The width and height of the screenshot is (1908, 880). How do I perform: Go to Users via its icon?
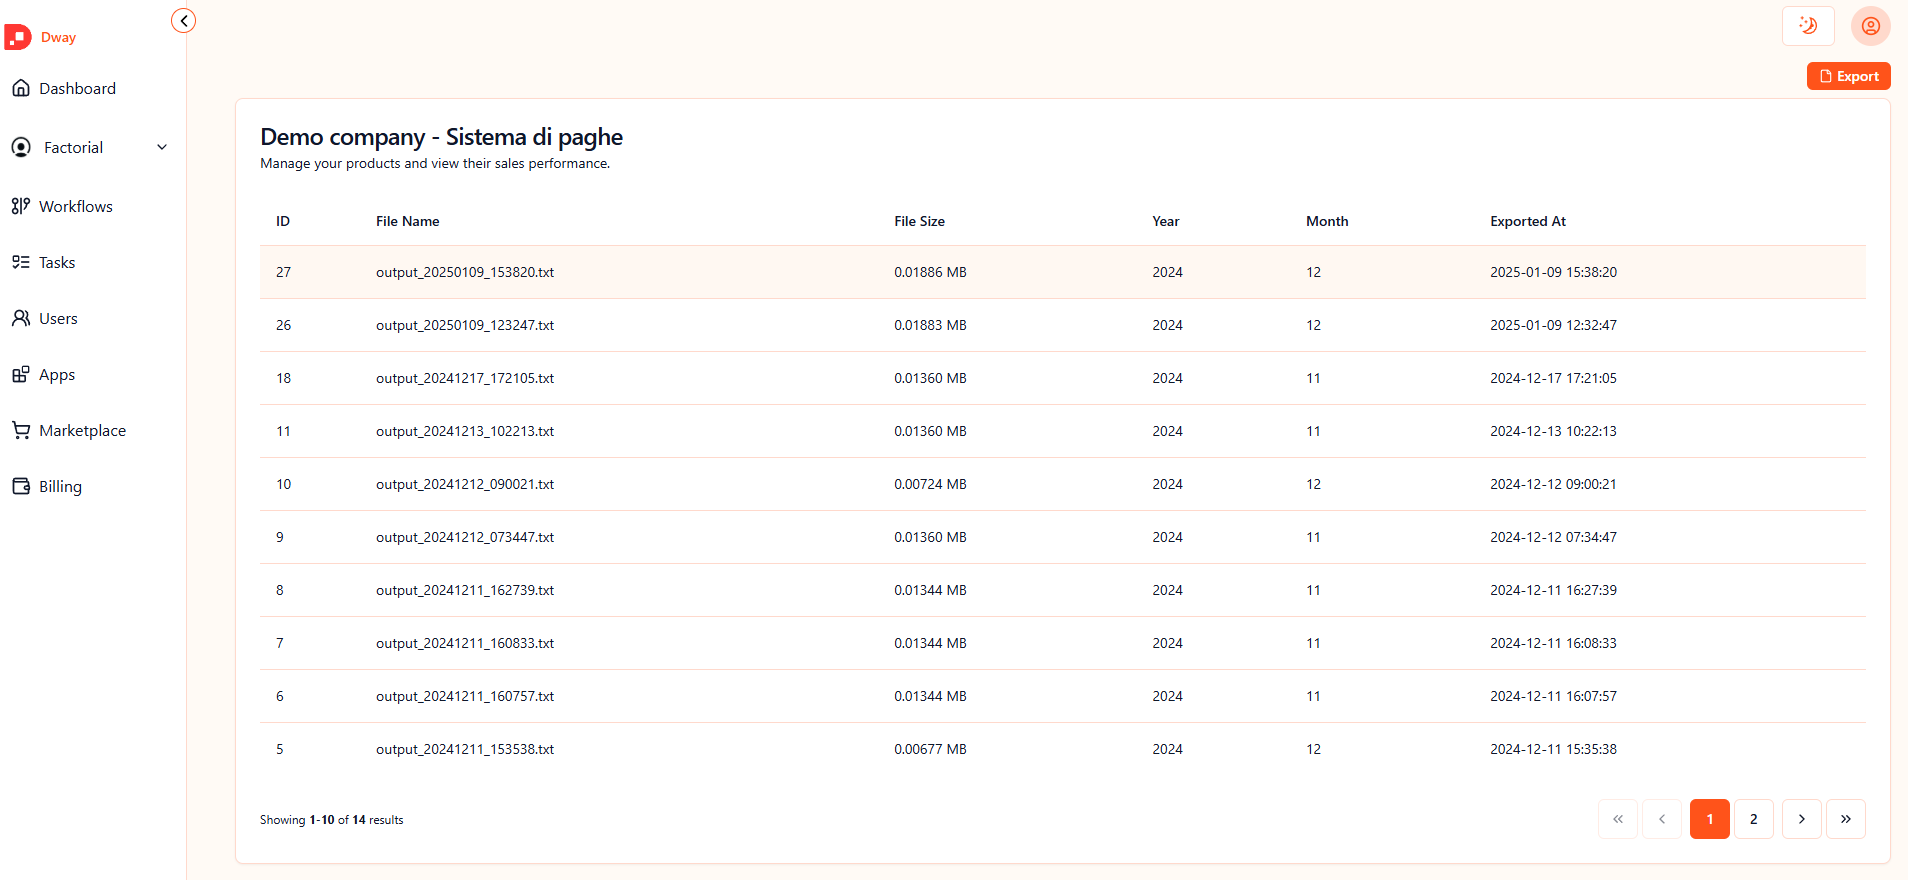(x=21, y=318)
